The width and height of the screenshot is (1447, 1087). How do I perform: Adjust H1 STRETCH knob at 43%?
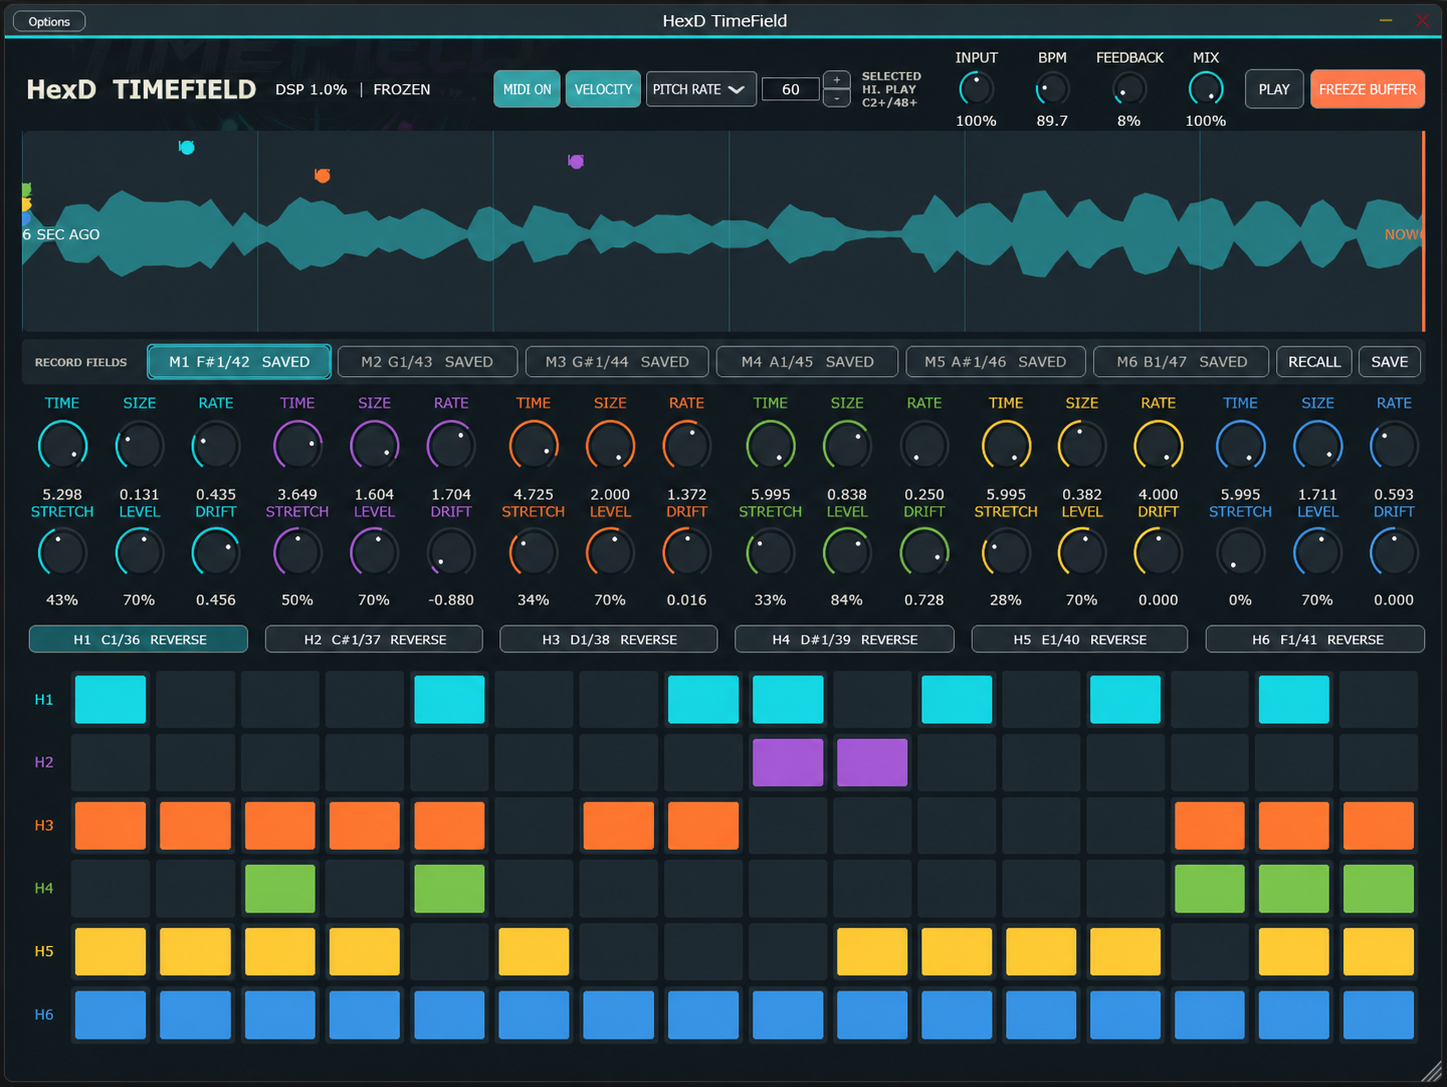(x=62, y=552)
